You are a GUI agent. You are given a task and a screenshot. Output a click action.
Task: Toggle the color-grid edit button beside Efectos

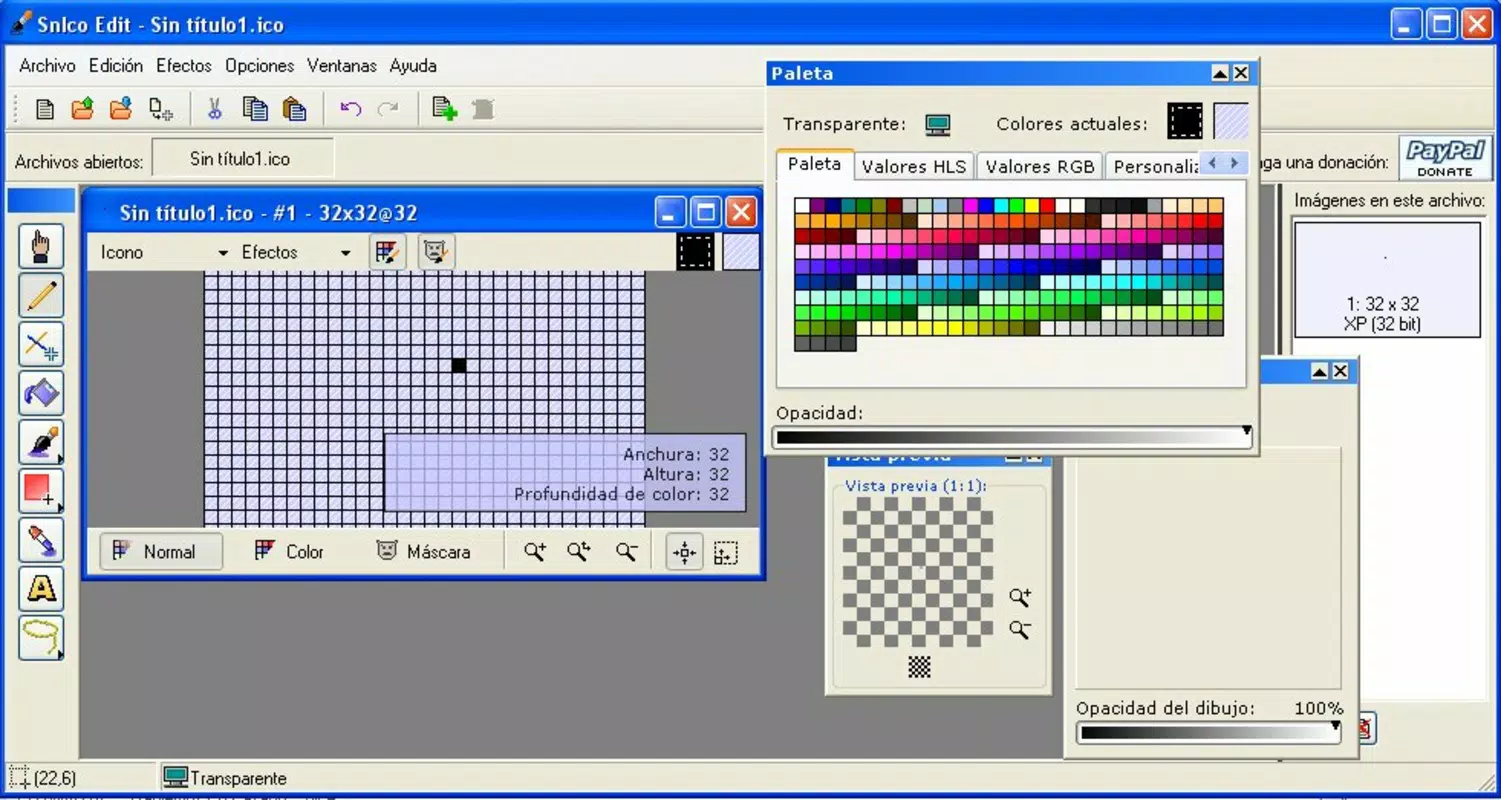point(387,252)
